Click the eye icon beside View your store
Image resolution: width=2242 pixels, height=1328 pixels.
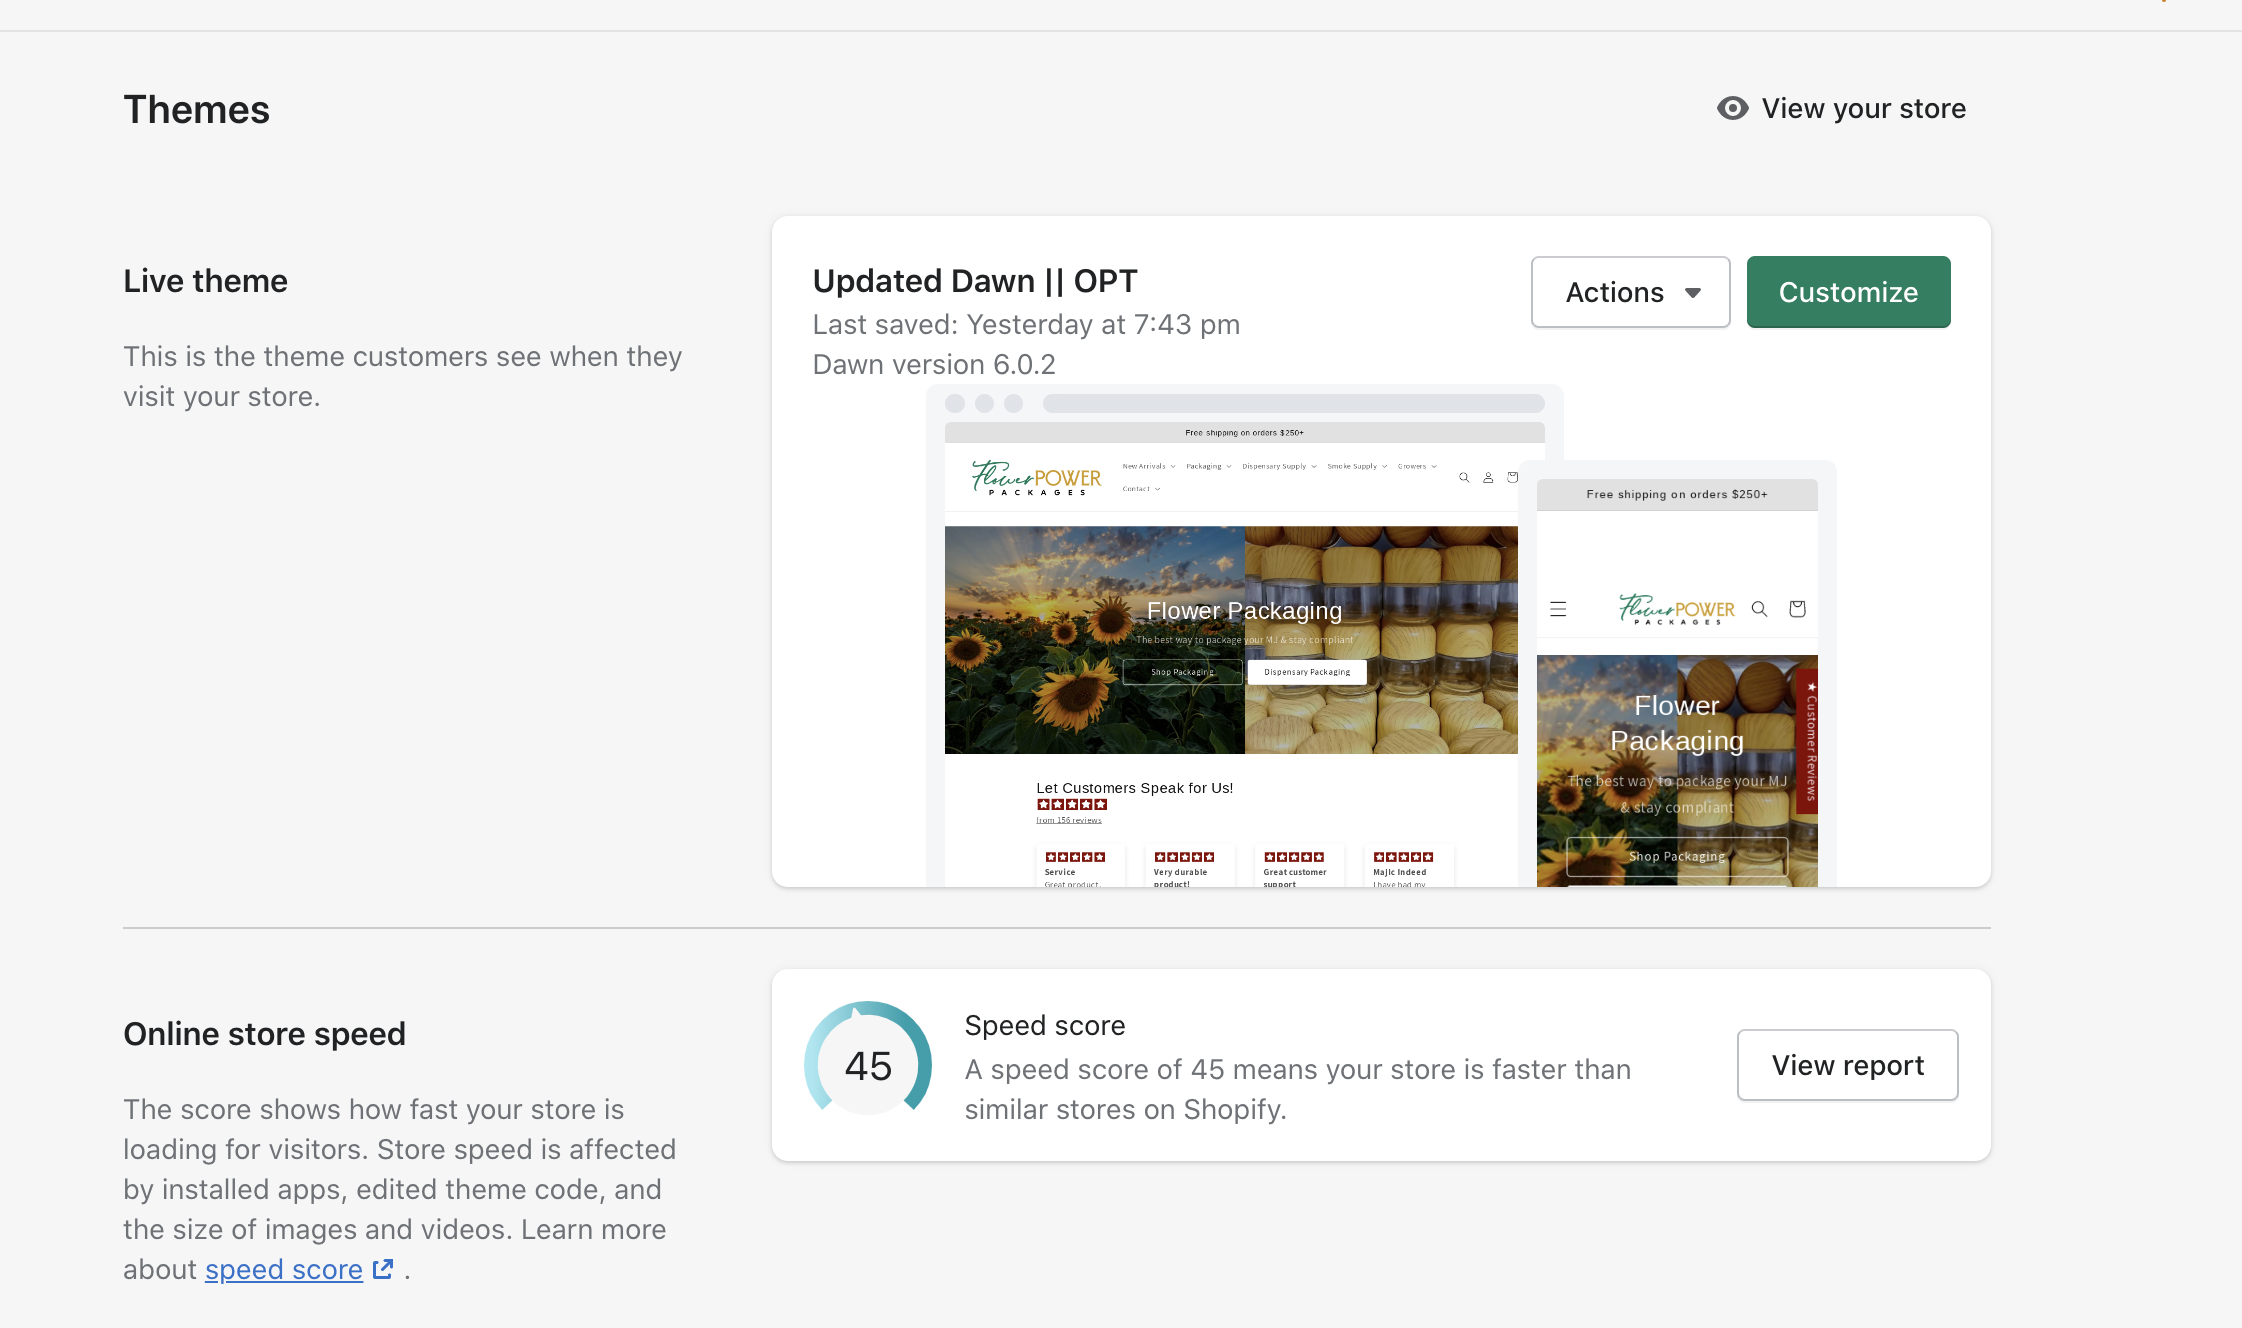pos(1732,108)
